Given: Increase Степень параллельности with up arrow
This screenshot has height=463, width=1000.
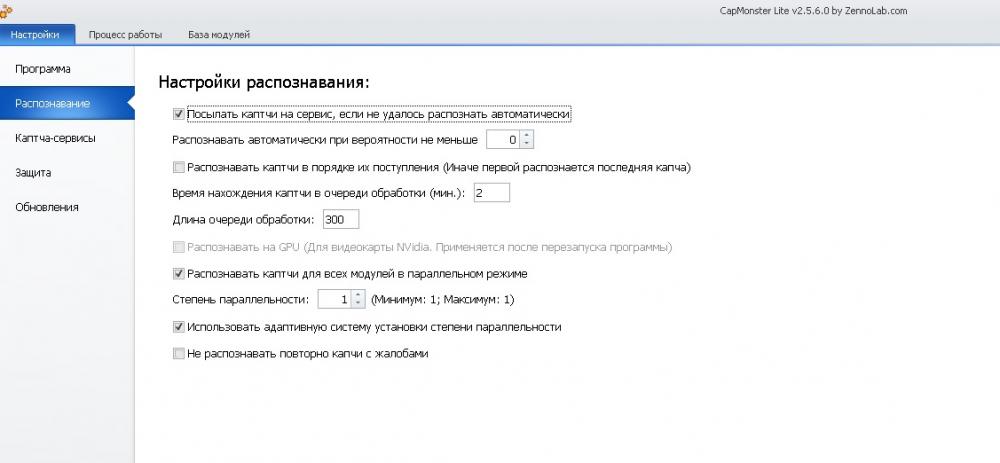Looking at the screenshot, I should click(x=358, y=294).
